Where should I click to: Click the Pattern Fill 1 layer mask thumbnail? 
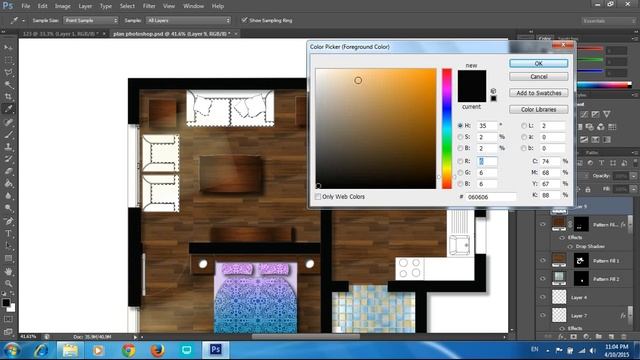(581, 260)
